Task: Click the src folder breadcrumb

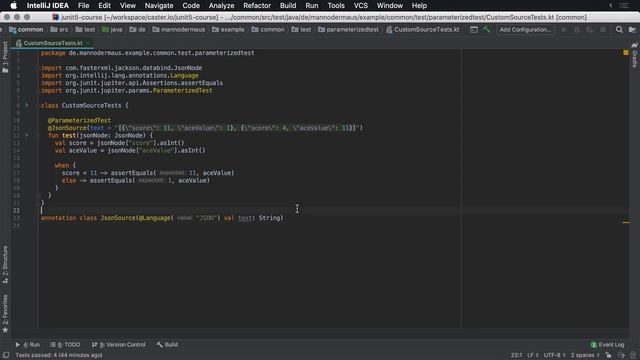Action: click(60, 29)
